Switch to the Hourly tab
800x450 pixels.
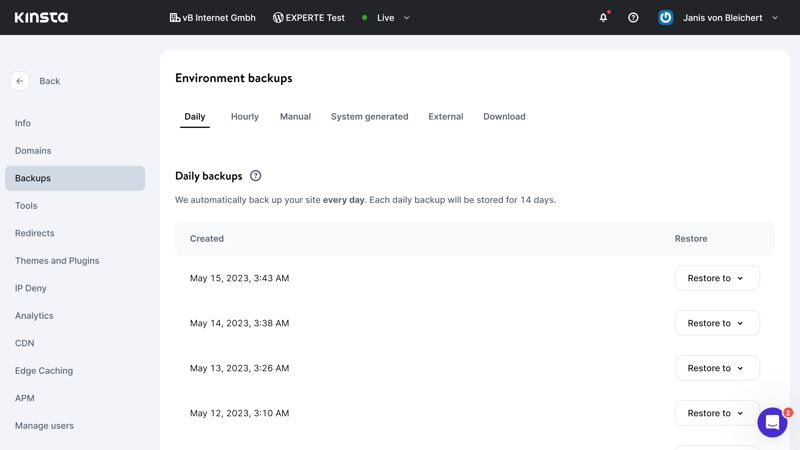pyautogui.click(x=245, y=117)
